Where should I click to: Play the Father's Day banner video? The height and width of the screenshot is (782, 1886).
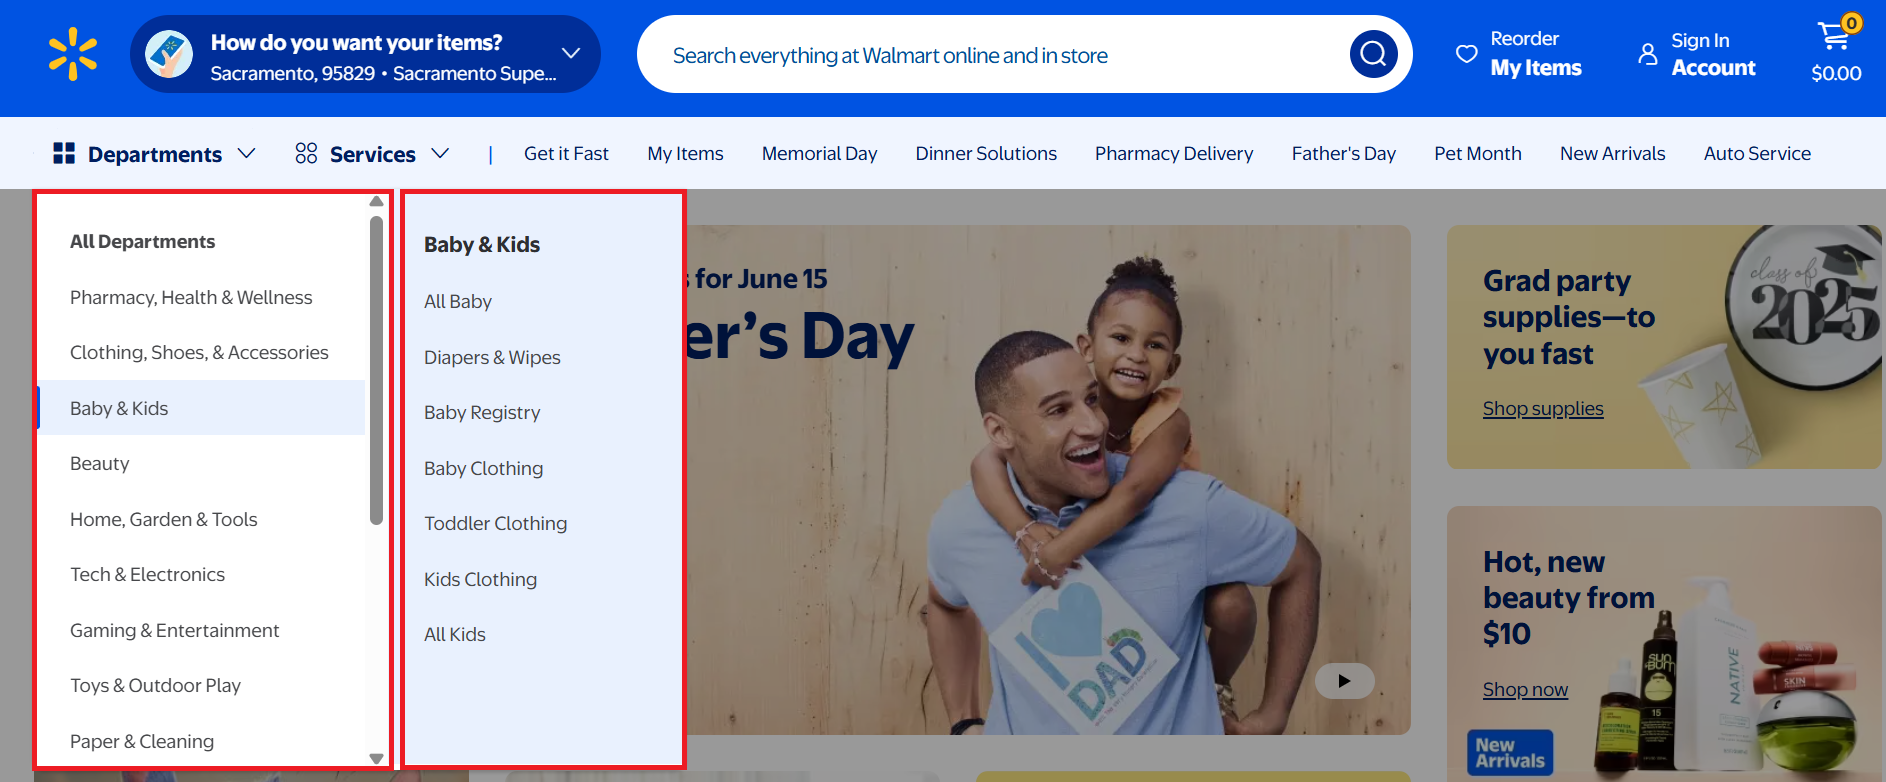(1344, 681)
